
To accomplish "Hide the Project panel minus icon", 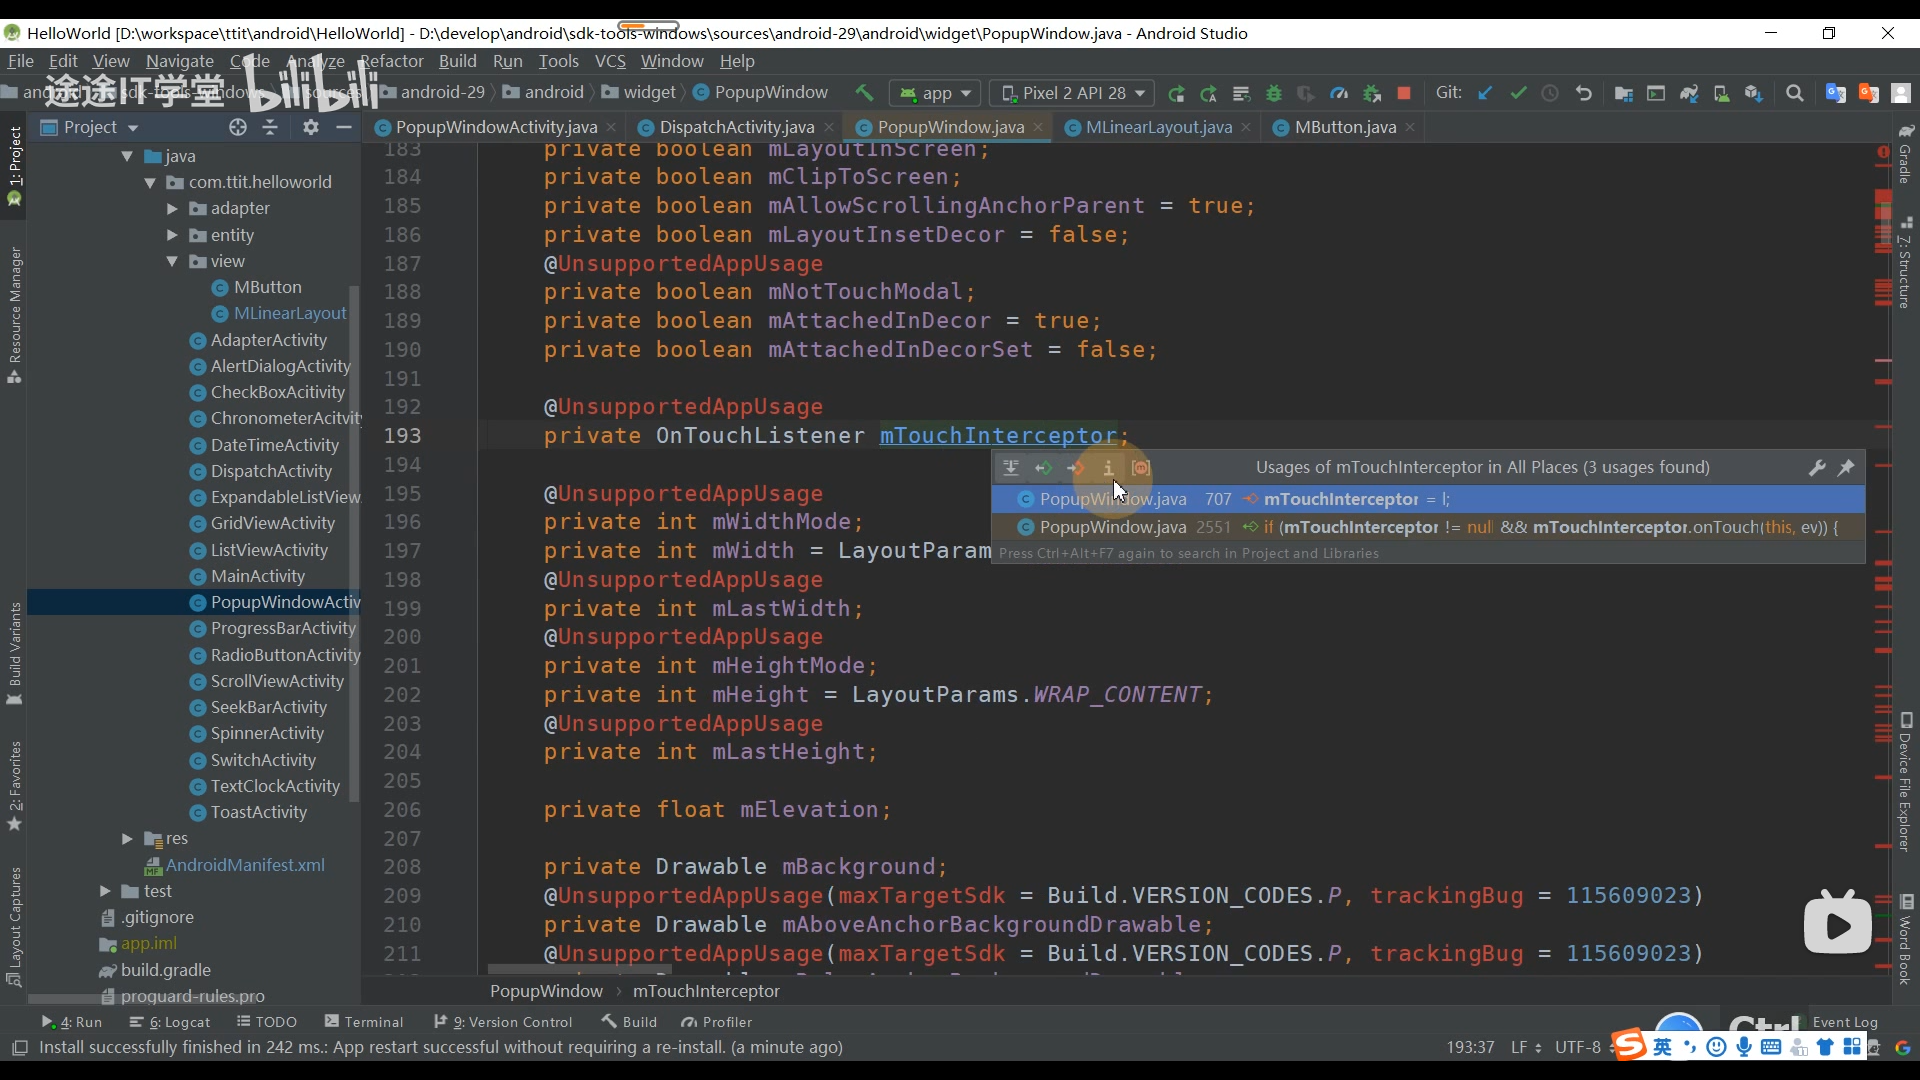I will (x=344, y=127).
